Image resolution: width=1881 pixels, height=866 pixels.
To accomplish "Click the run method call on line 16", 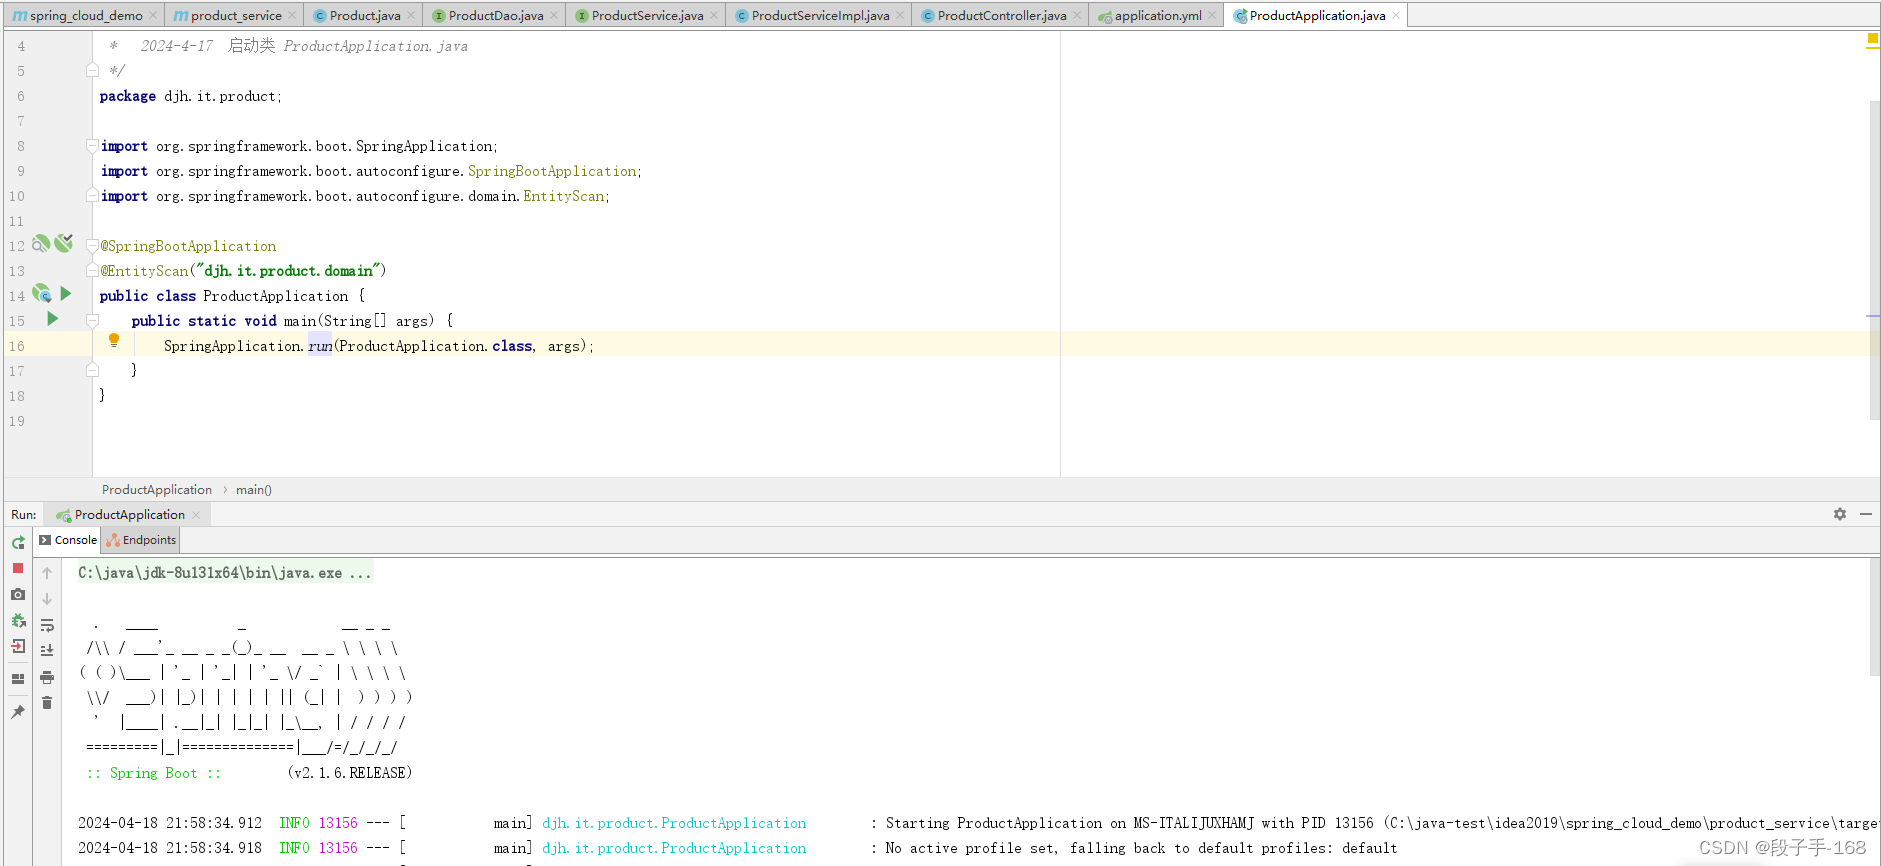I will [320, 346].
